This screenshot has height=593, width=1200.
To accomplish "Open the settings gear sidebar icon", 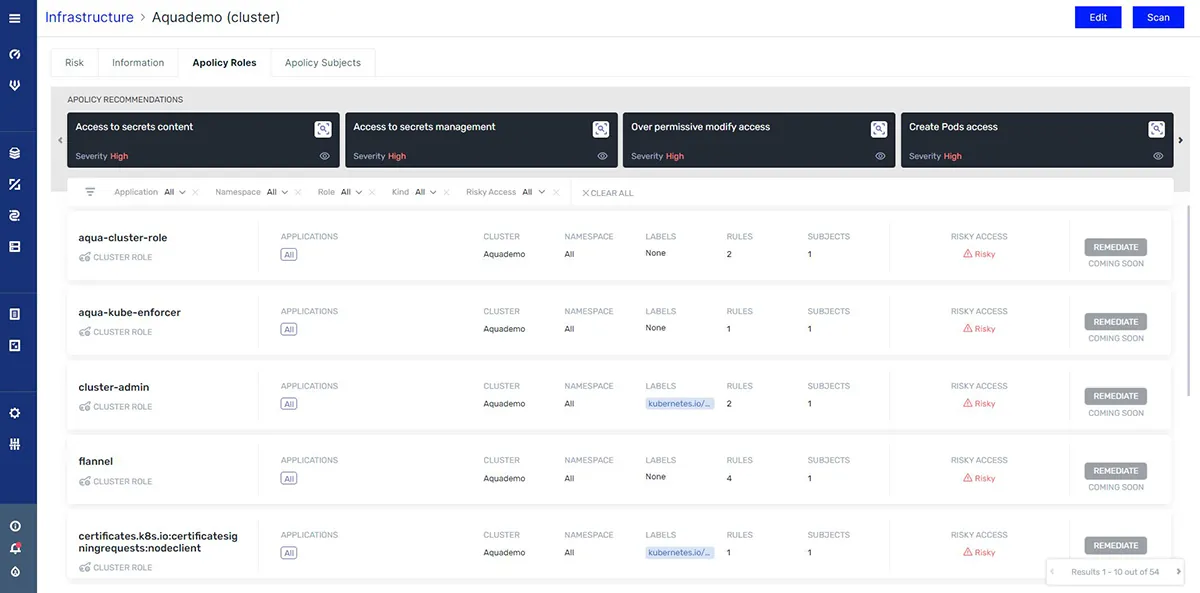I will [x=15, y=413].
